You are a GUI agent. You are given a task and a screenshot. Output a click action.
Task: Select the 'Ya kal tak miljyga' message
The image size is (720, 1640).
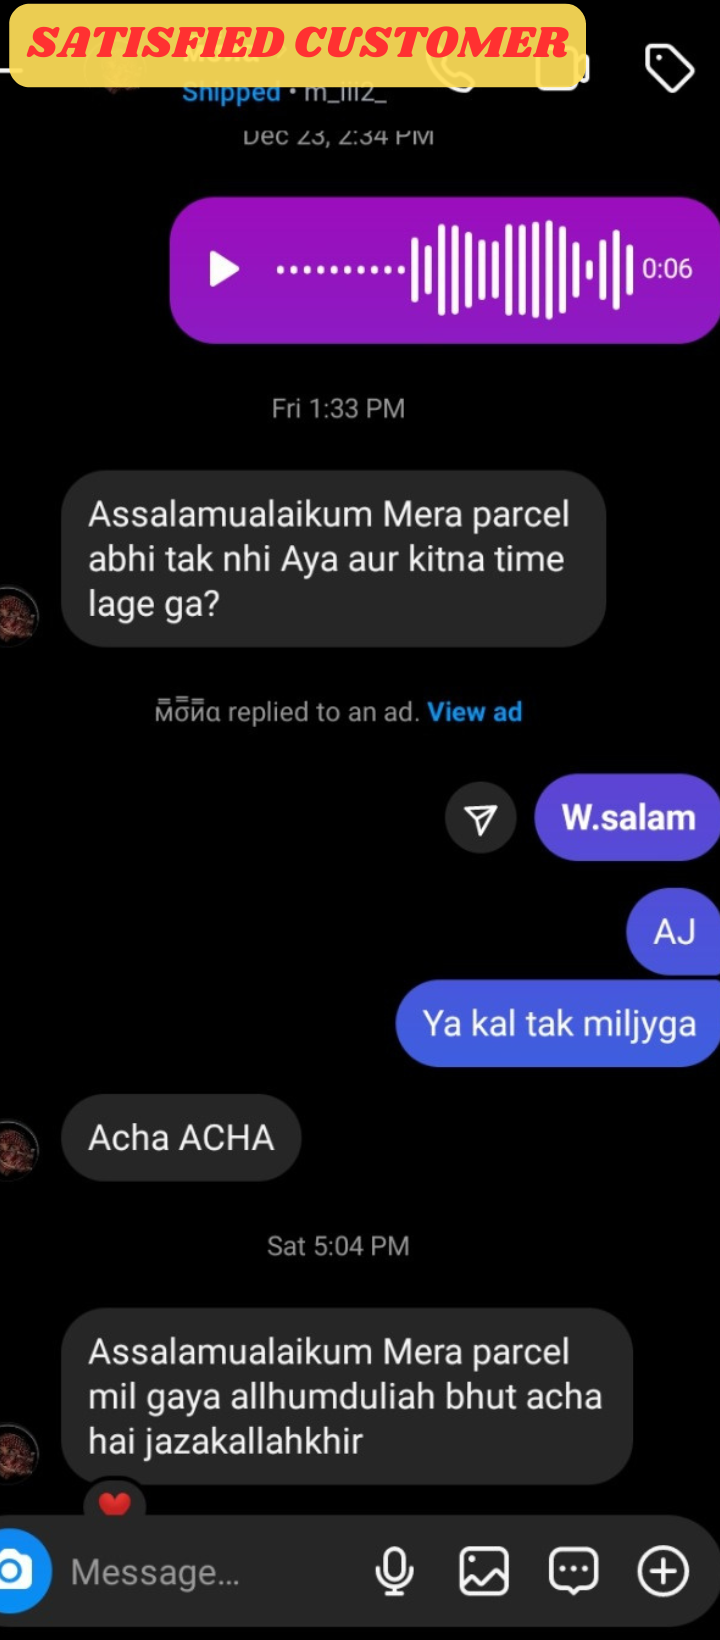(558, 1023)
